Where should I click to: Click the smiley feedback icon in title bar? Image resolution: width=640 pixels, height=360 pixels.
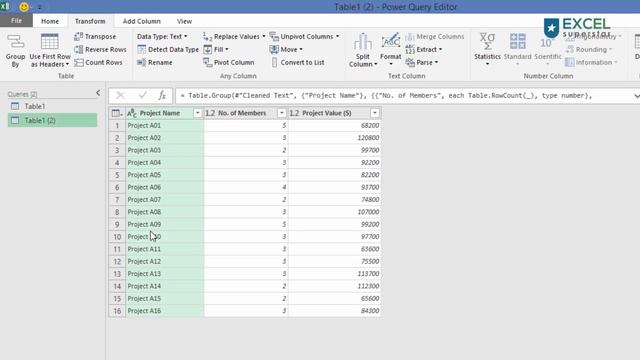pyautogui.click(x=24, y=7)
